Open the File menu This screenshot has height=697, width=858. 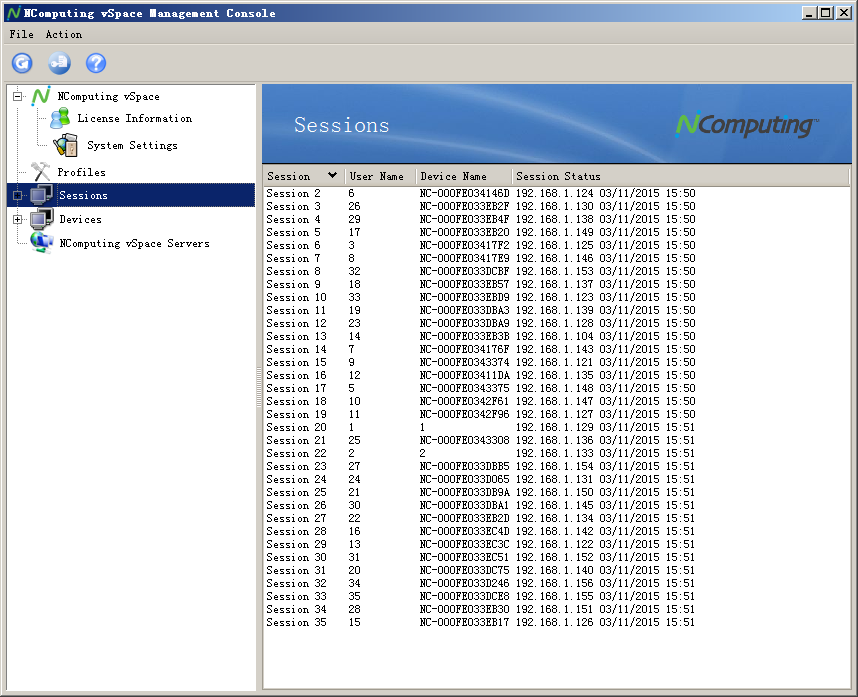[21, 34]
